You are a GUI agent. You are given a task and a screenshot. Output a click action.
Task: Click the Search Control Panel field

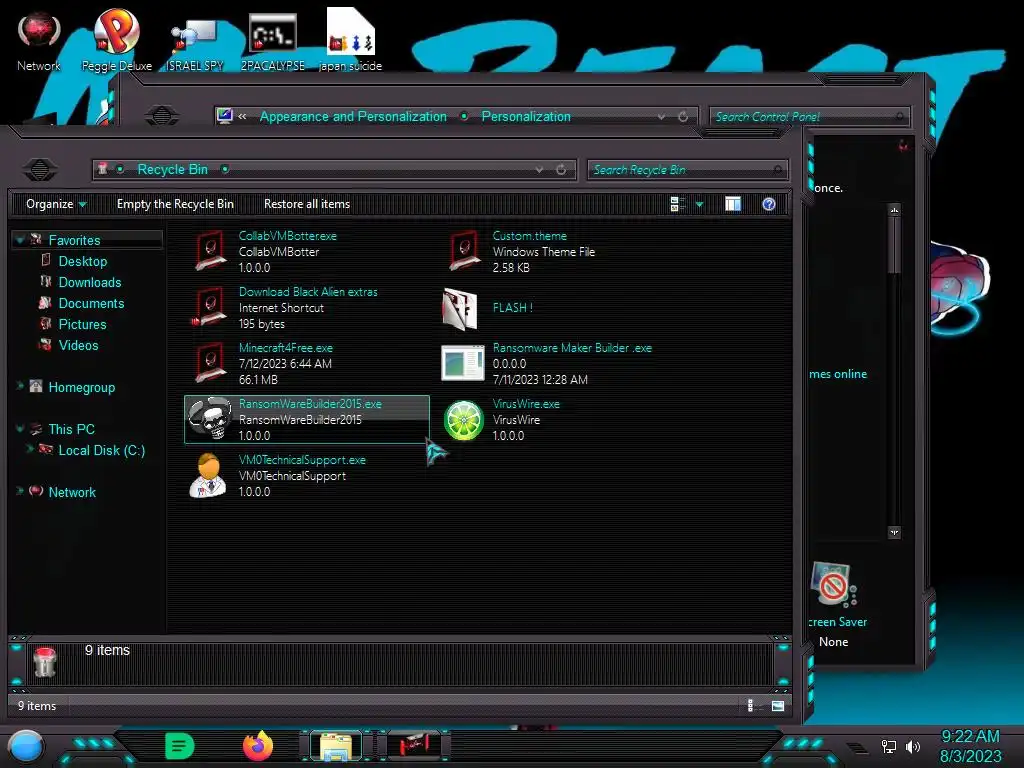point(809,117)
